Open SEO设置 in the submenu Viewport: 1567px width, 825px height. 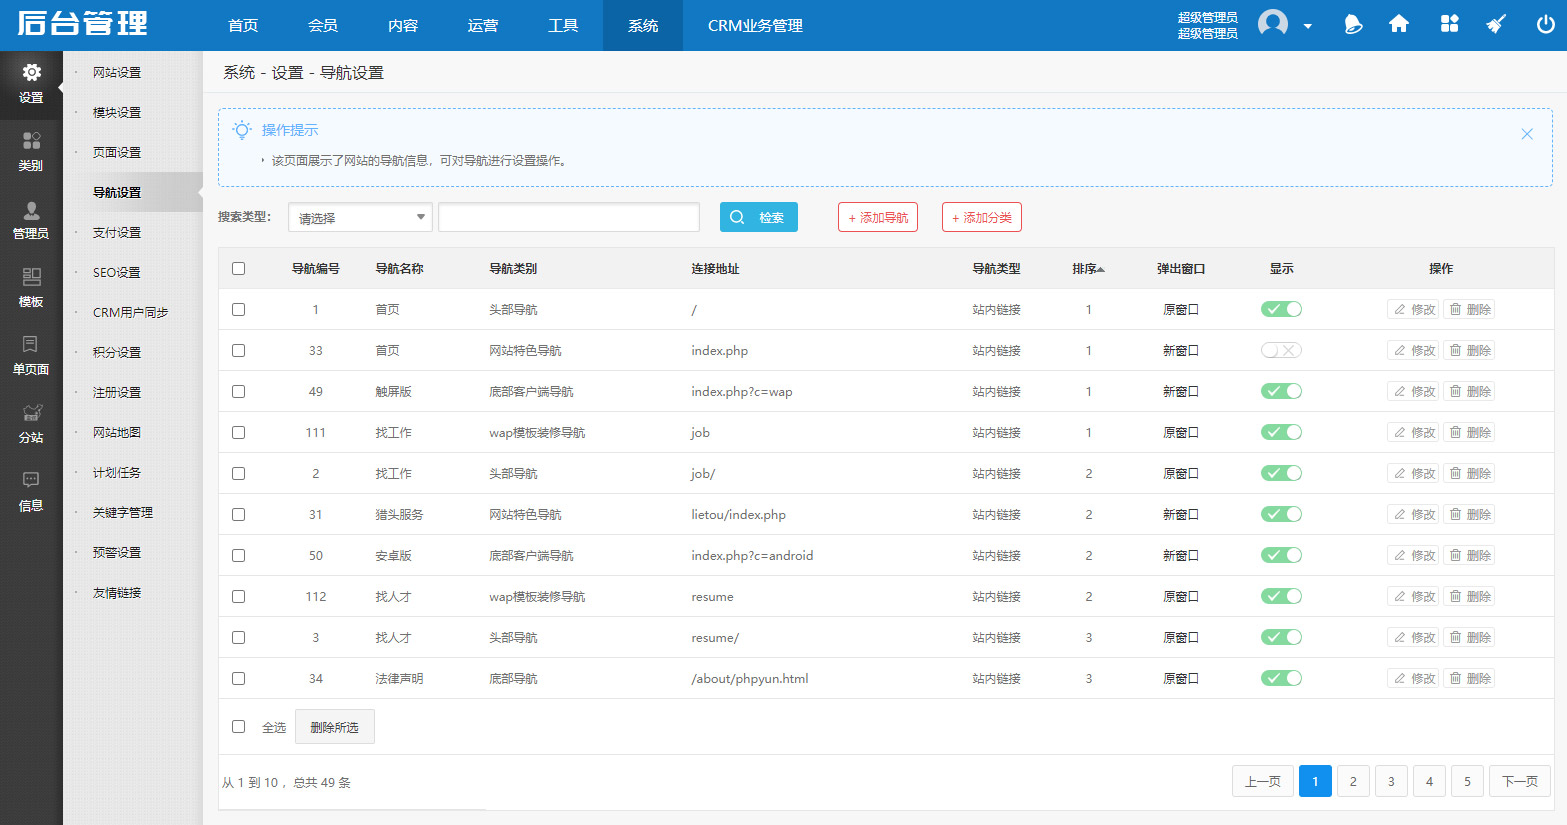[x=117, y=272]
